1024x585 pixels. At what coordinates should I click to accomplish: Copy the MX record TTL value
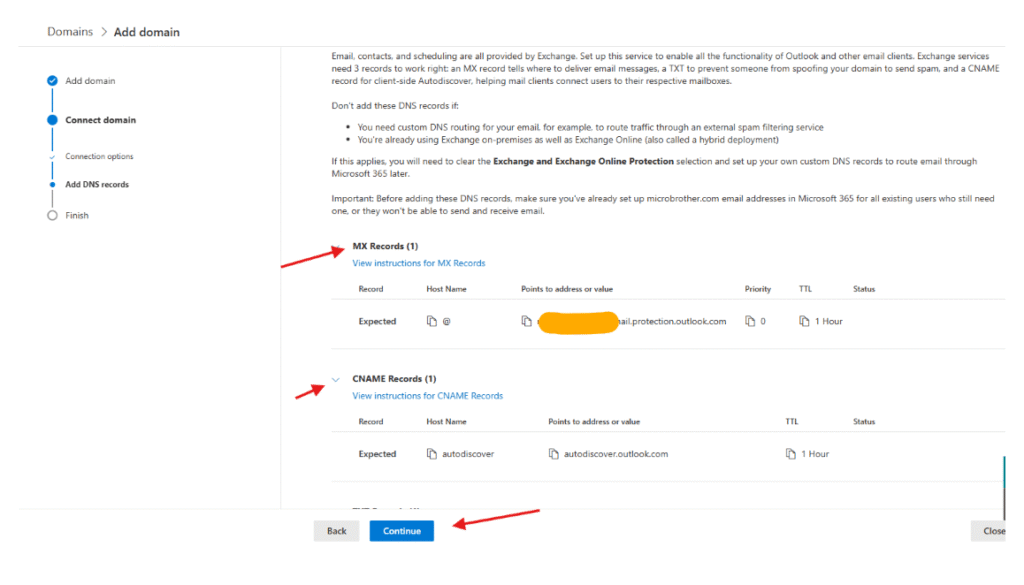click(804, 321)
